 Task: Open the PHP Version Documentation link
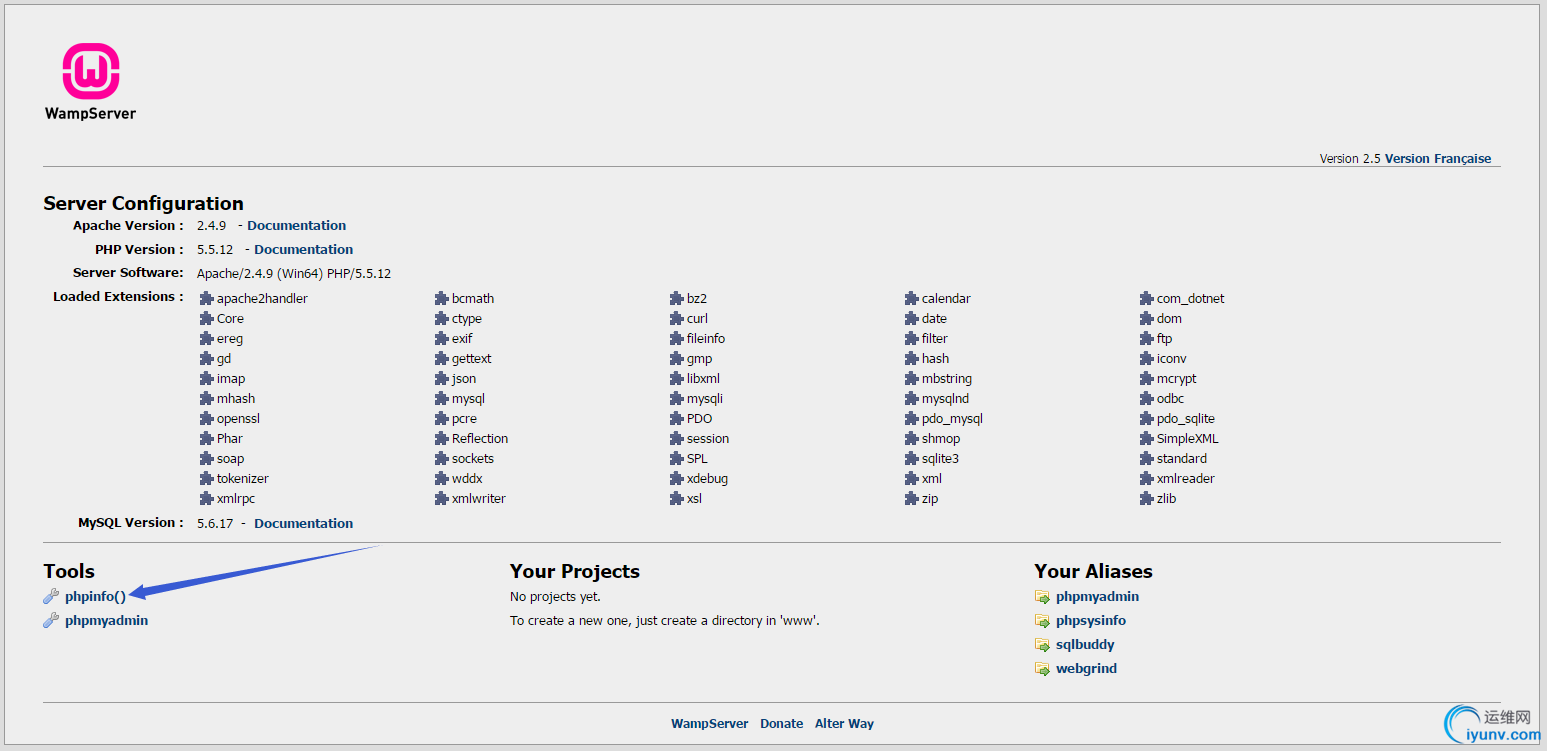pos(304,250)
